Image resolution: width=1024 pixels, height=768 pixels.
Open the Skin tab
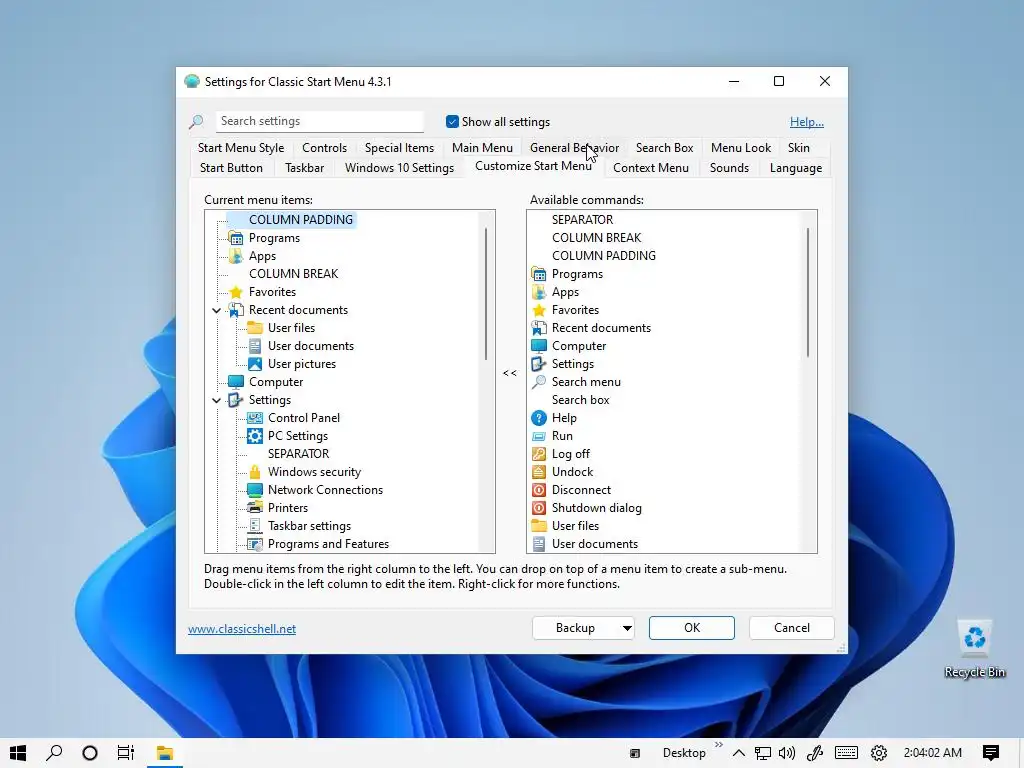coord(798,148)
